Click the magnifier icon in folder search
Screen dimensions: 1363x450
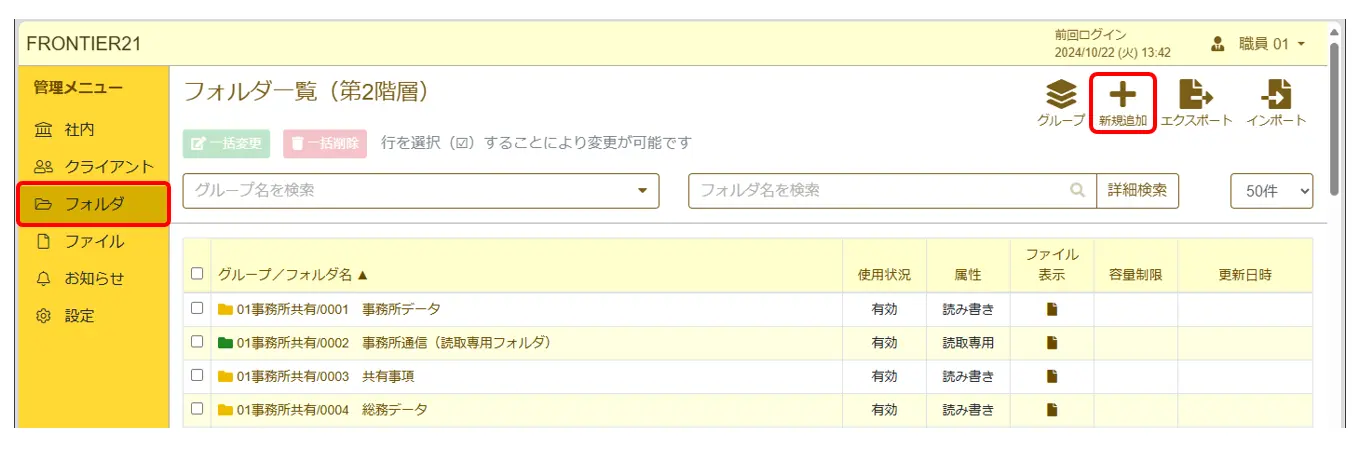[1077, 190]
